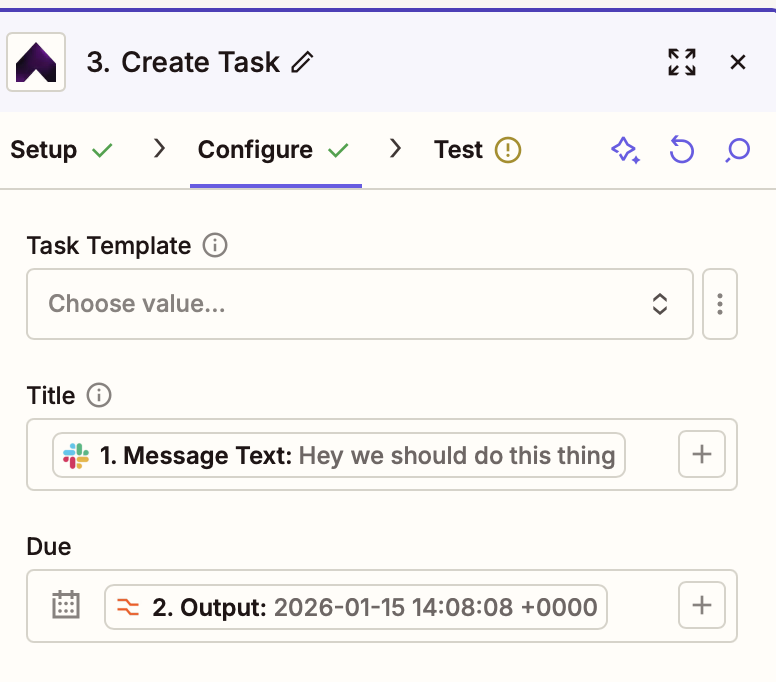Click the plus button for Title
776x682 pixels.
coord(702,455)
